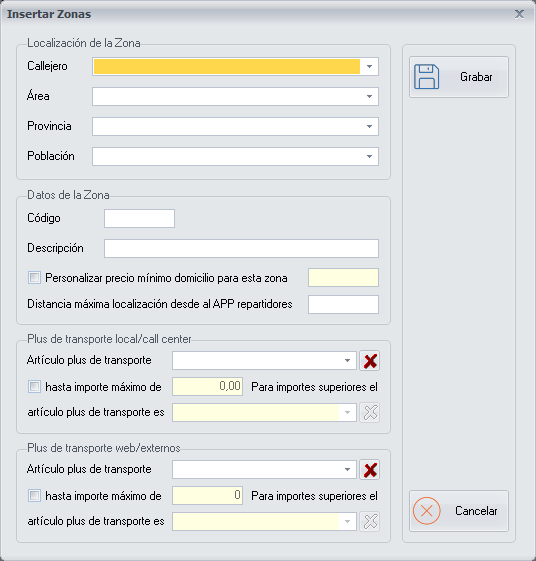Image resolution: width=536 pixels, height=561 pixels.
Task: Clear local/call center transport article with red X
Action: [x=370, y=361]
